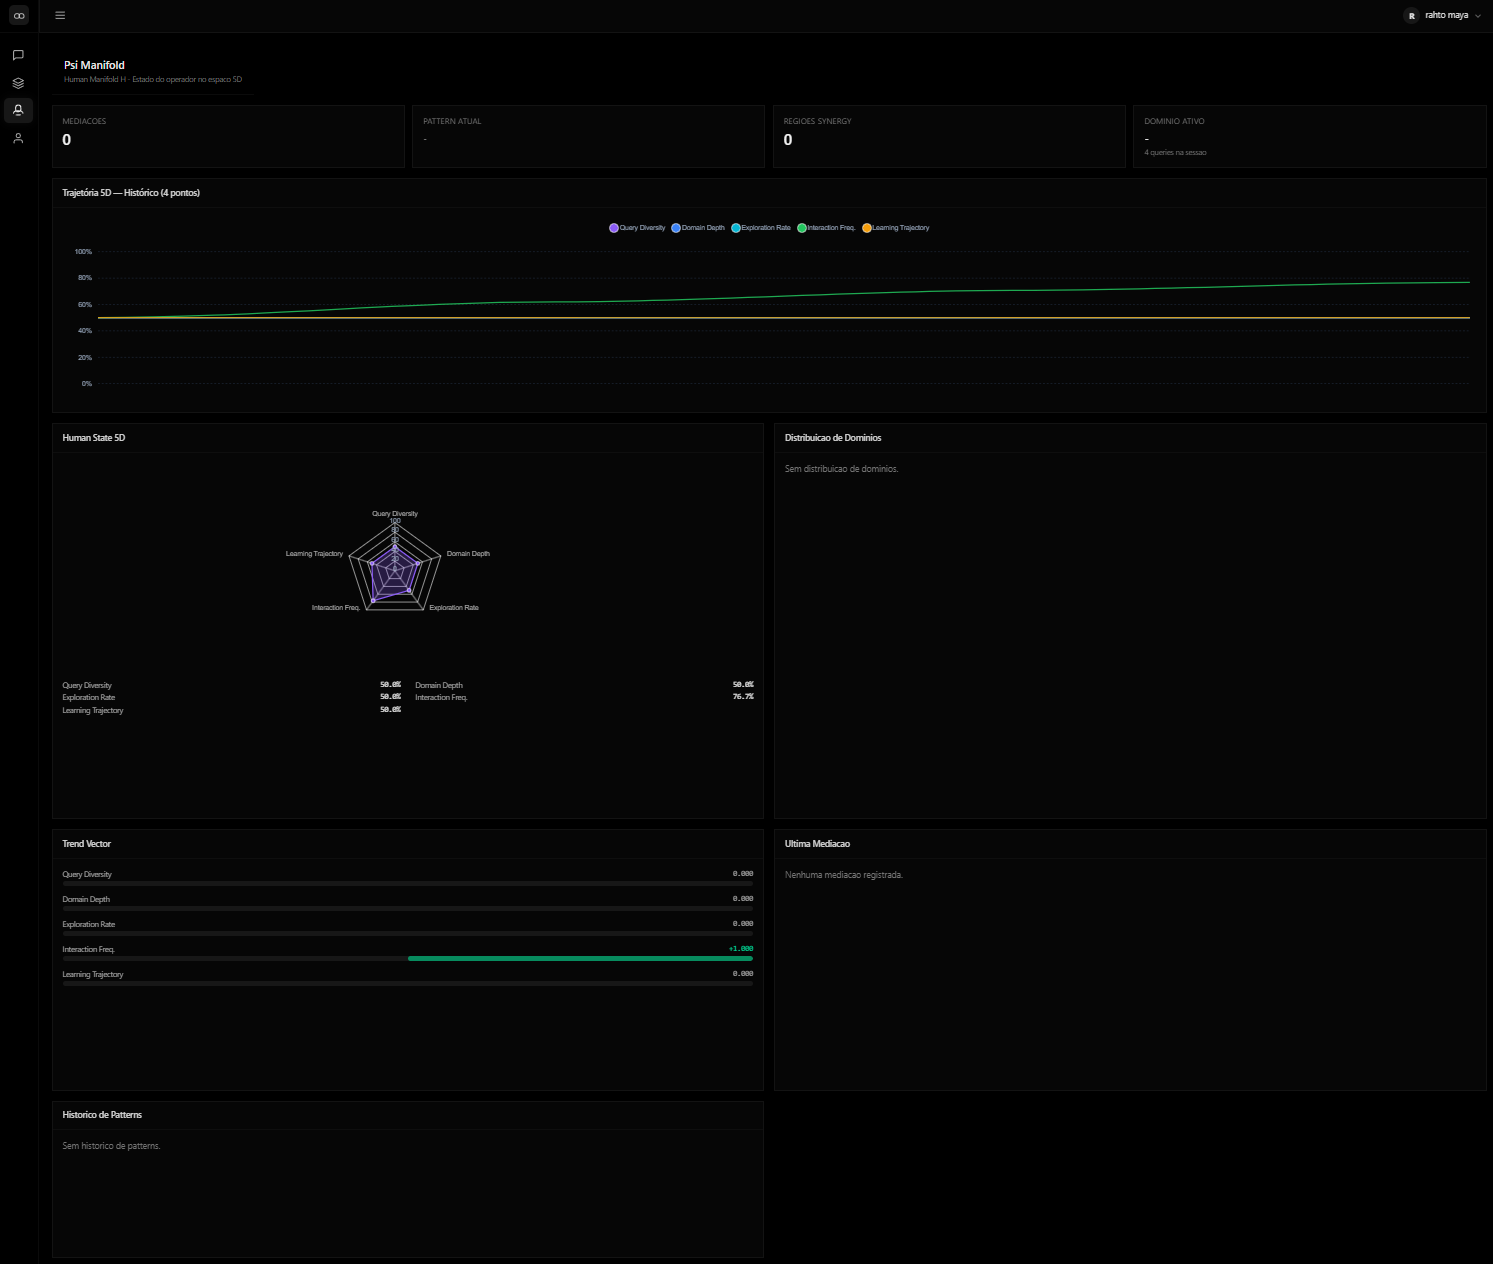This screenshot has height=1264, width=1493.
Task: Click 'Sem distribuicao de dominios.' message
Action: pyautogui.click(x=841, y=469)
